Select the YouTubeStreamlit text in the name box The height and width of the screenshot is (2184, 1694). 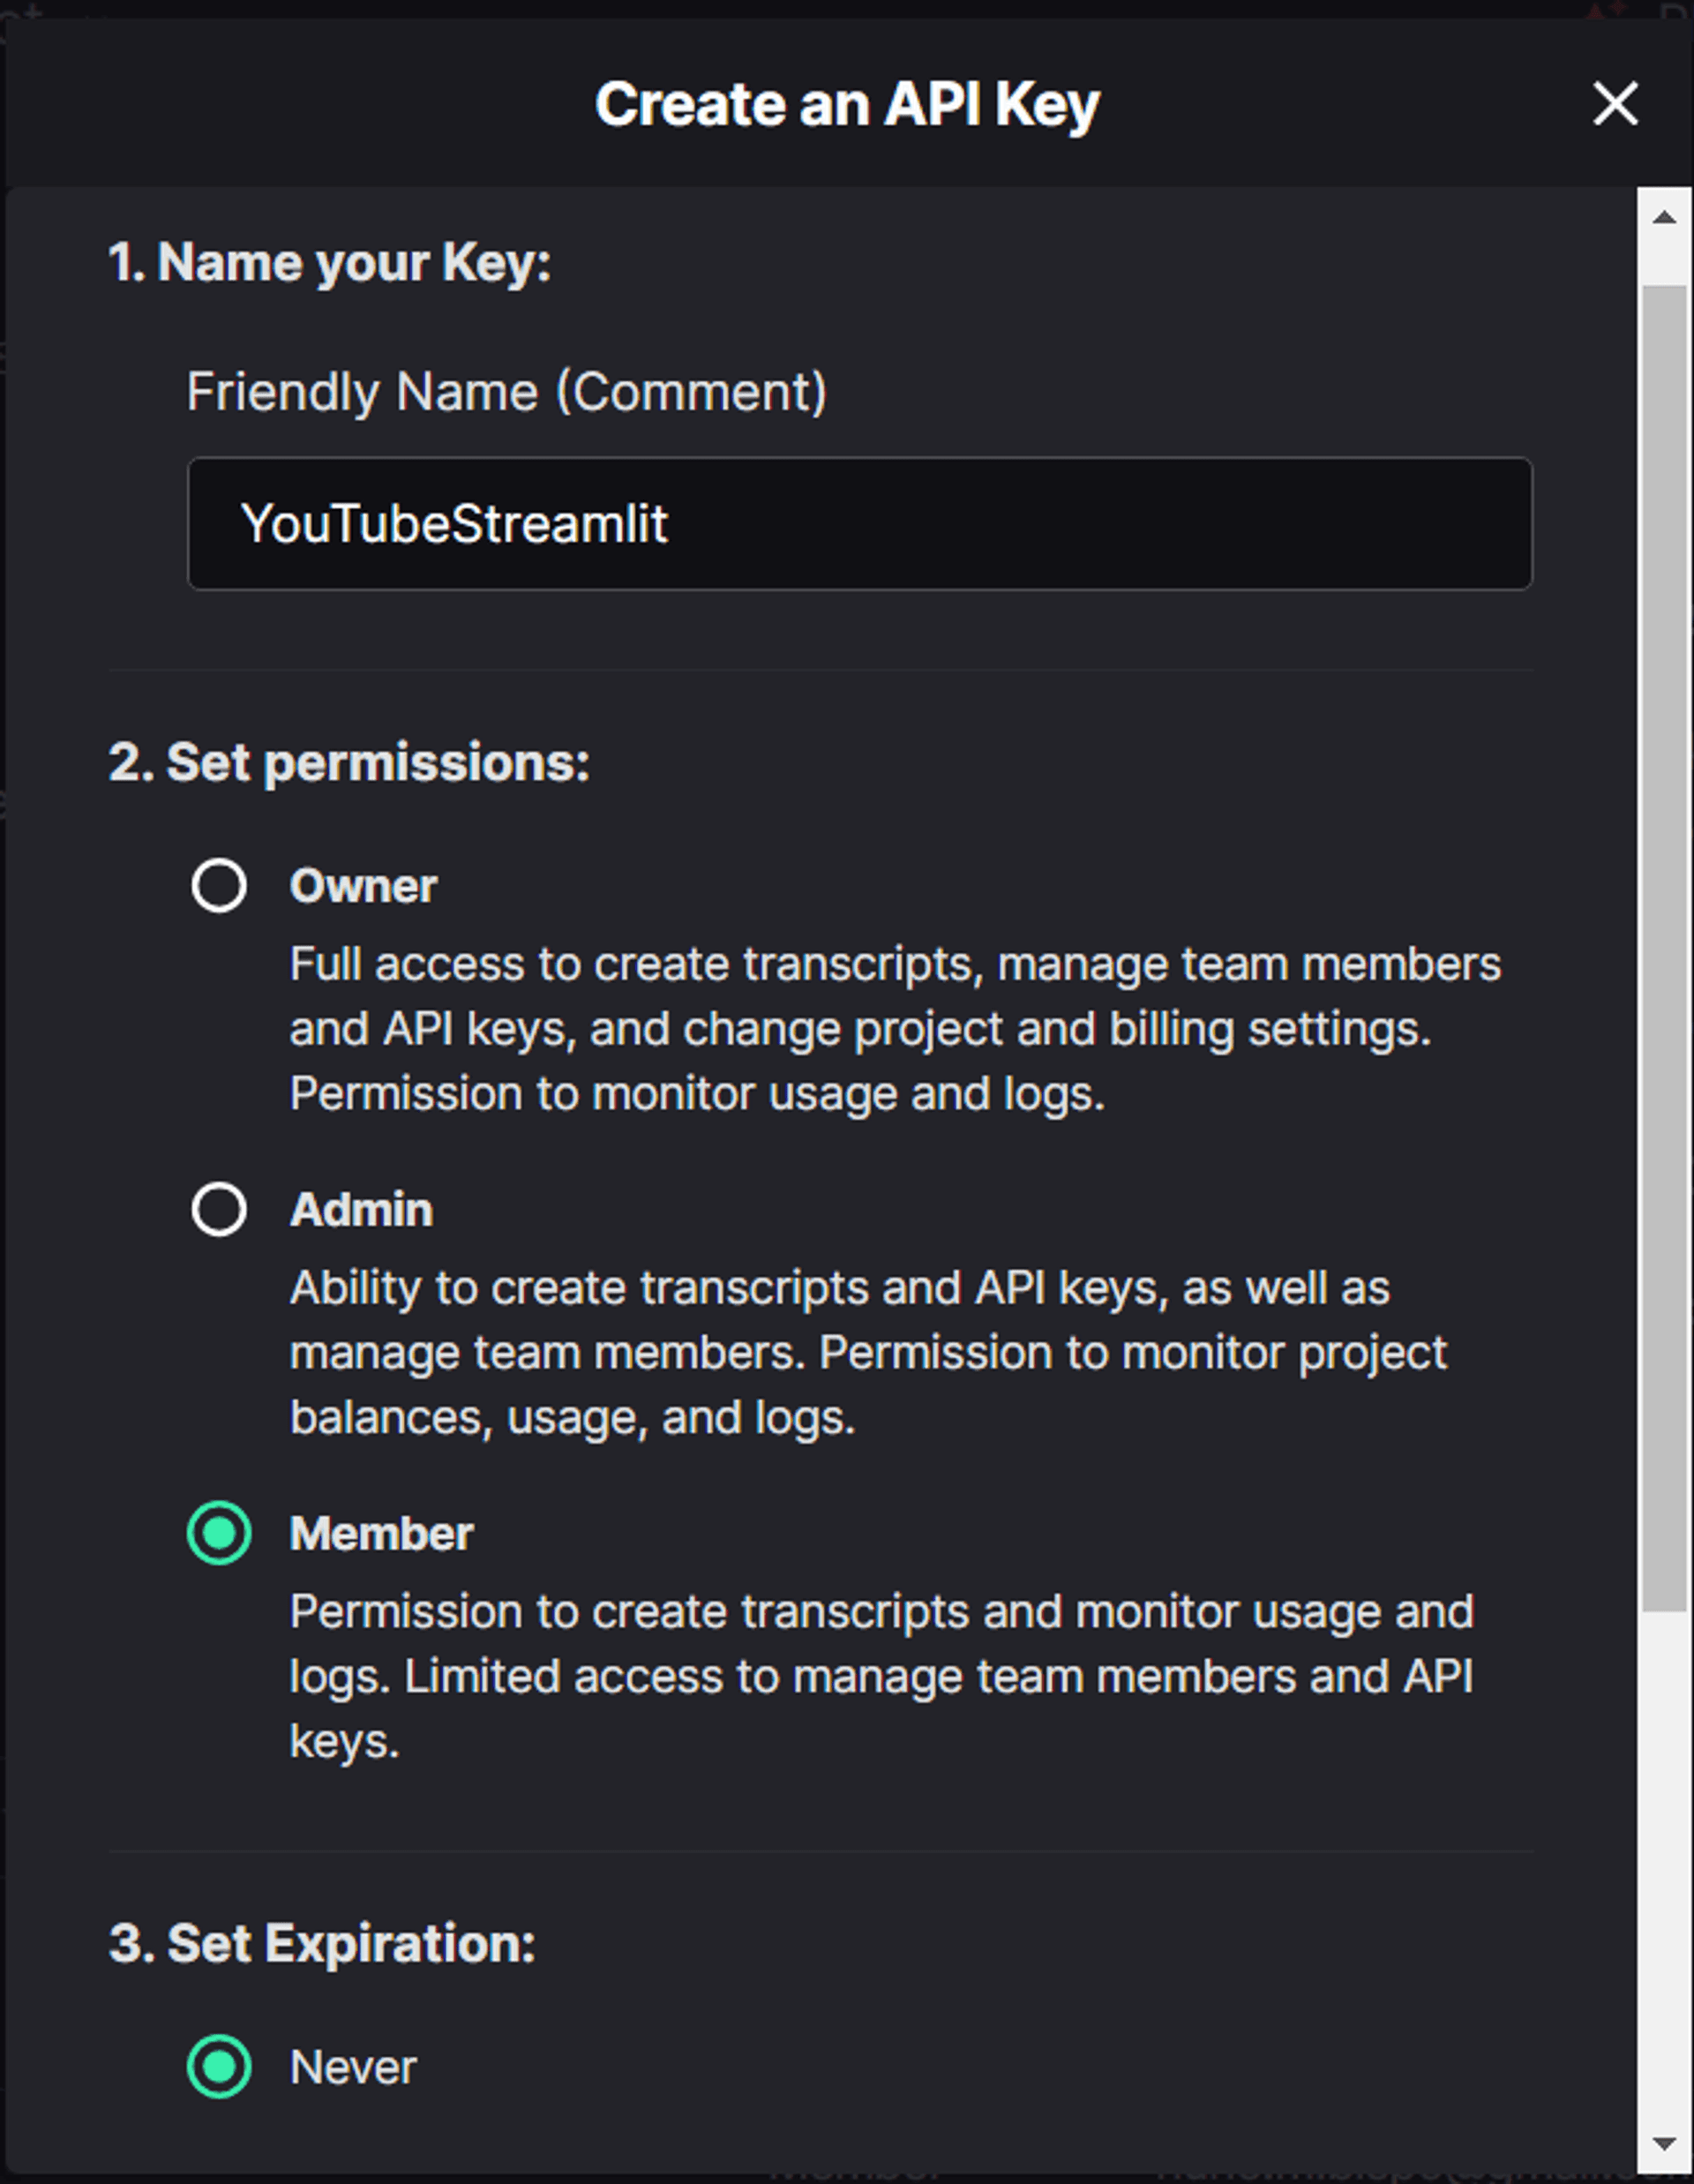tap(458, 524)
